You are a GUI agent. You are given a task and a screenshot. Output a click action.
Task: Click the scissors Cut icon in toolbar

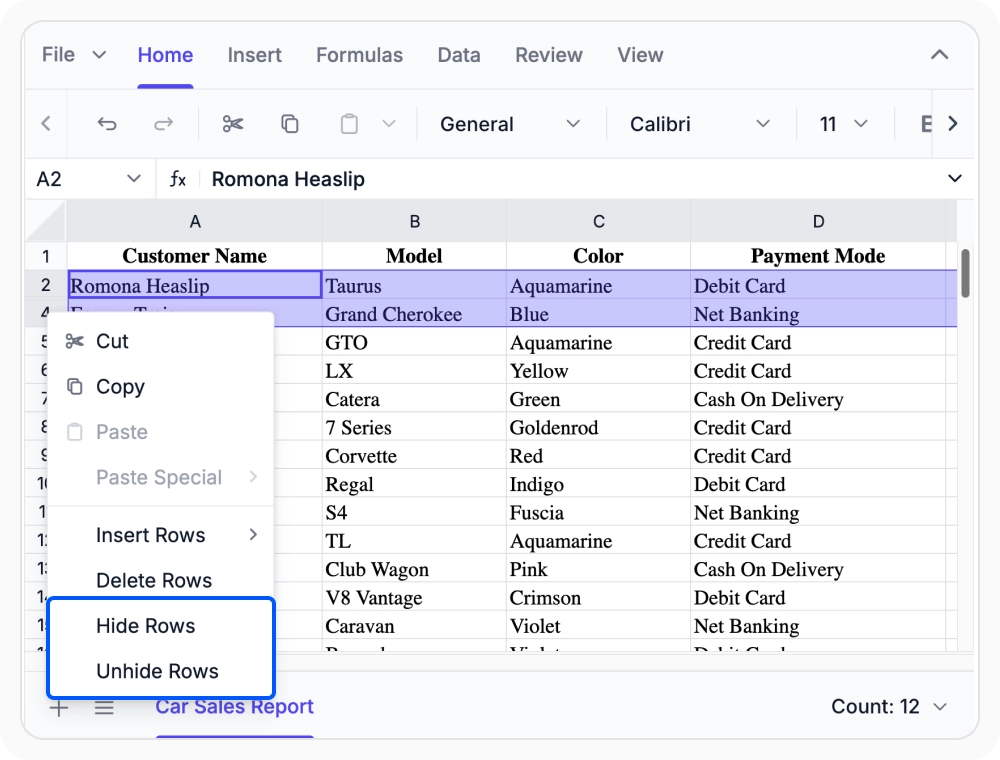point(233,124)
